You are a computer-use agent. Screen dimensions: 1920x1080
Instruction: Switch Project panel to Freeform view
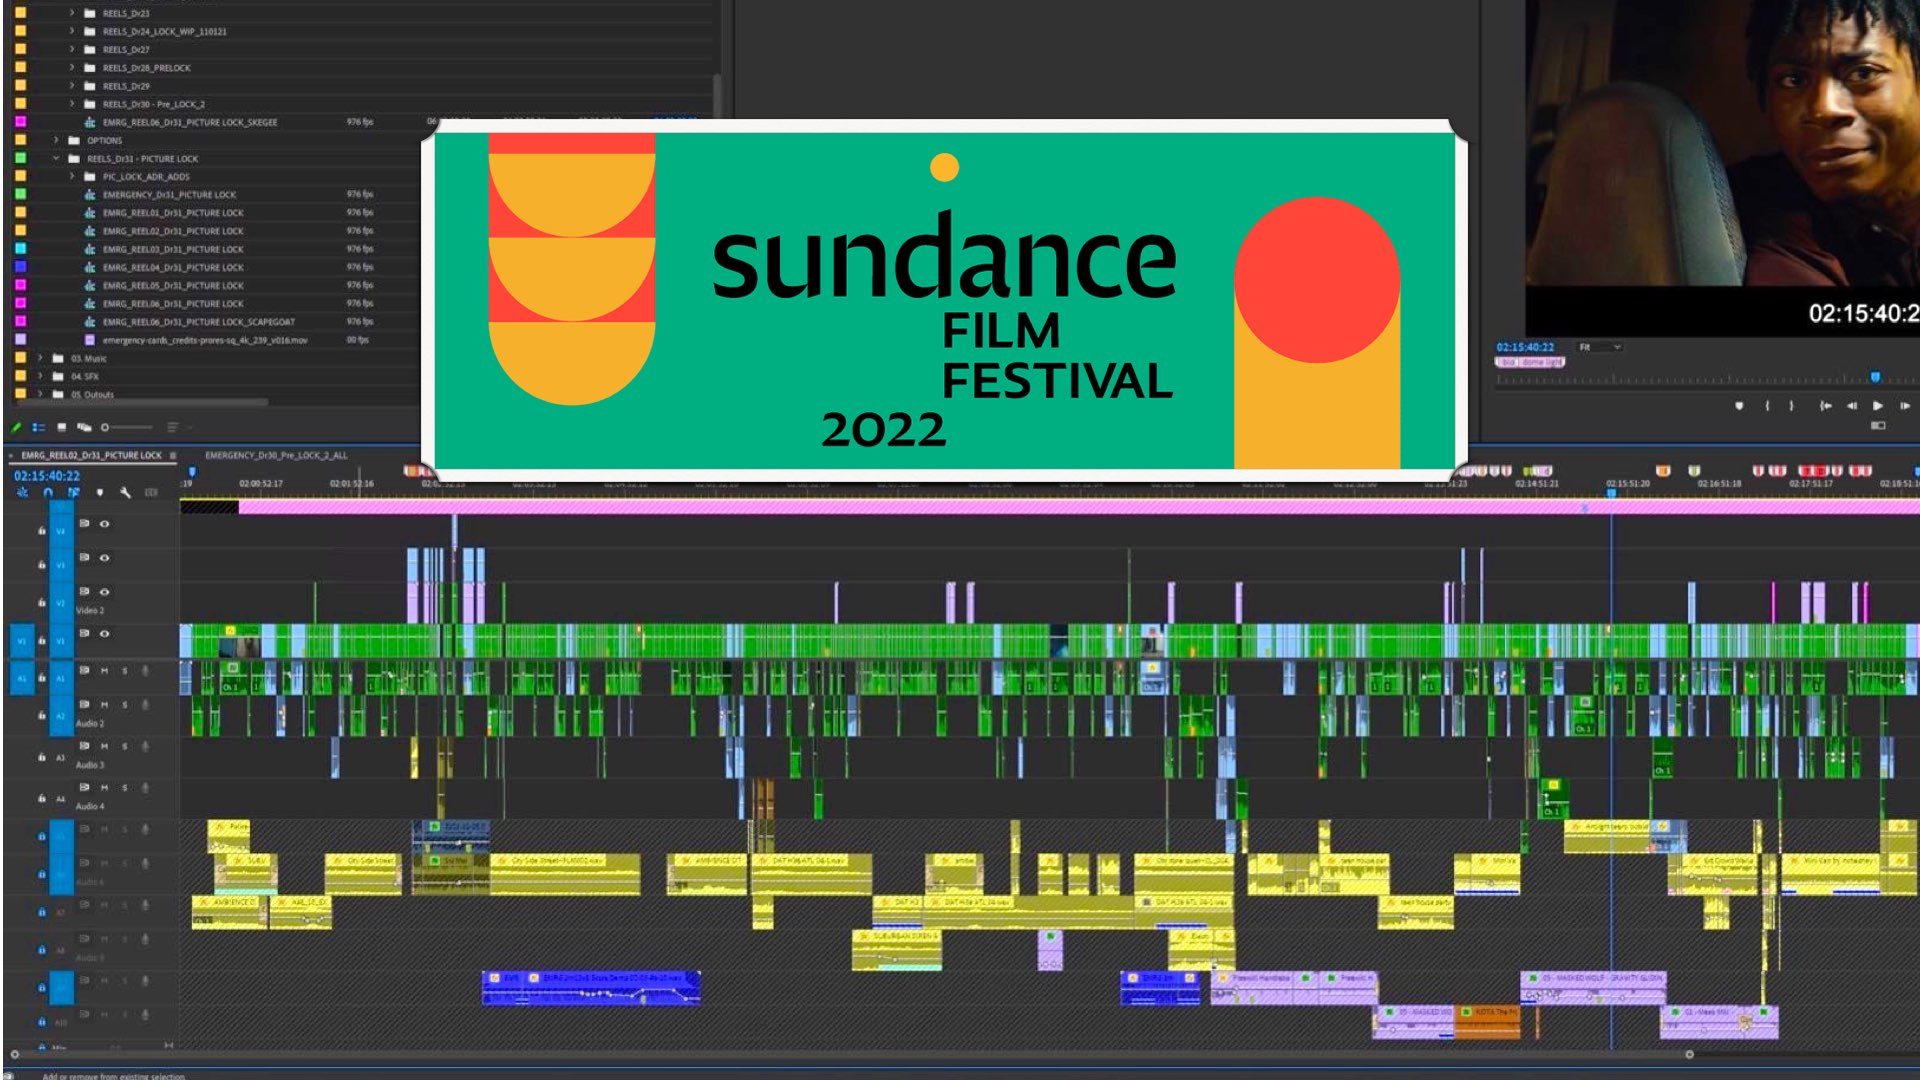(84, 427)
